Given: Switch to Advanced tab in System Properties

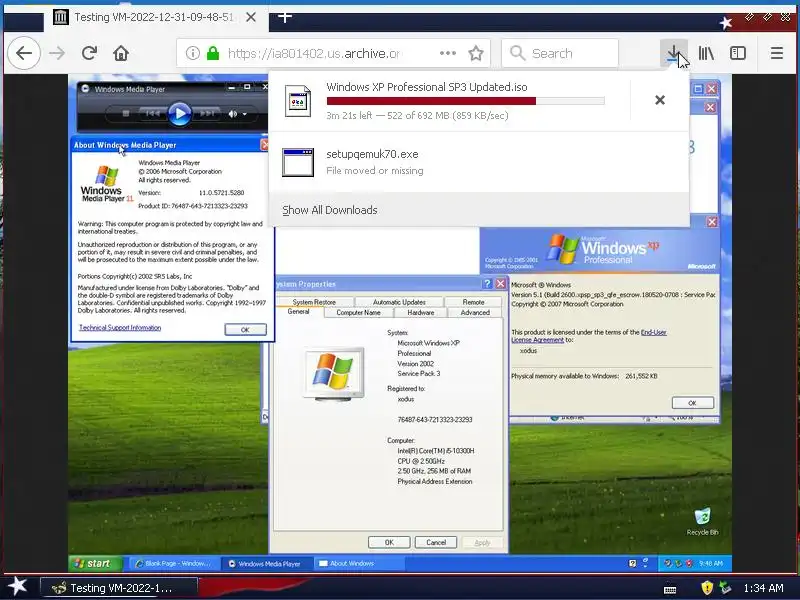Looking at the screenshot, I should click(475, 312).
